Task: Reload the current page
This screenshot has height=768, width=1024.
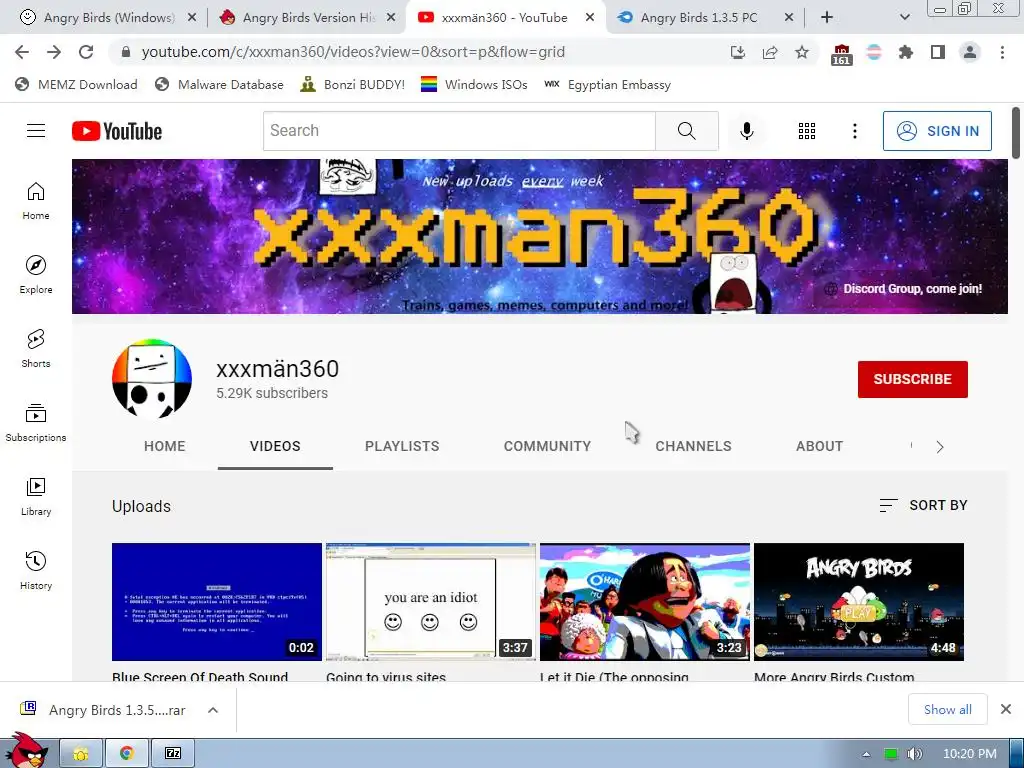Action: coord(86,52)
